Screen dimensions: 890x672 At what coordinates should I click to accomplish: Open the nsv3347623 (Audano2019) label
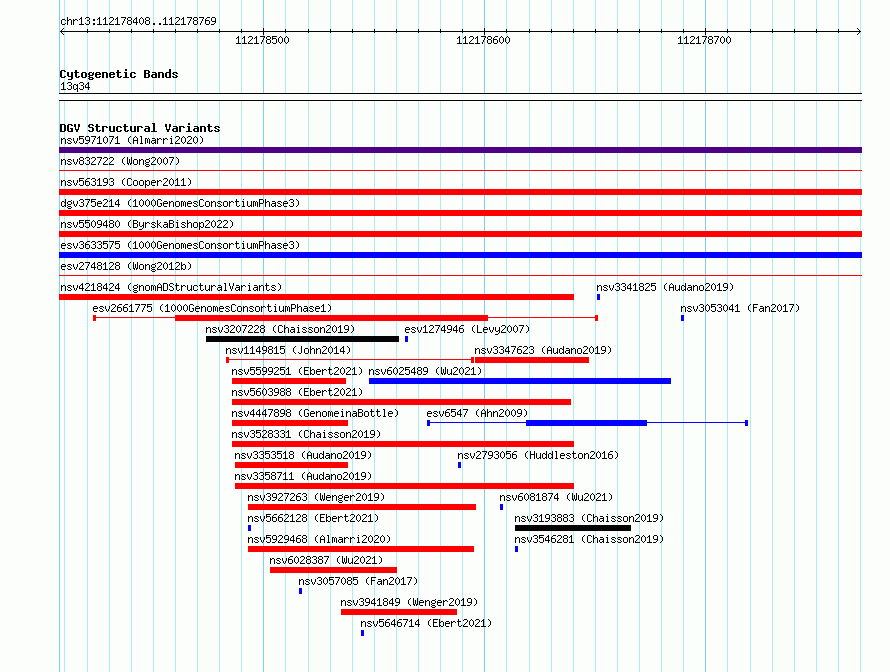click(543, 350)
